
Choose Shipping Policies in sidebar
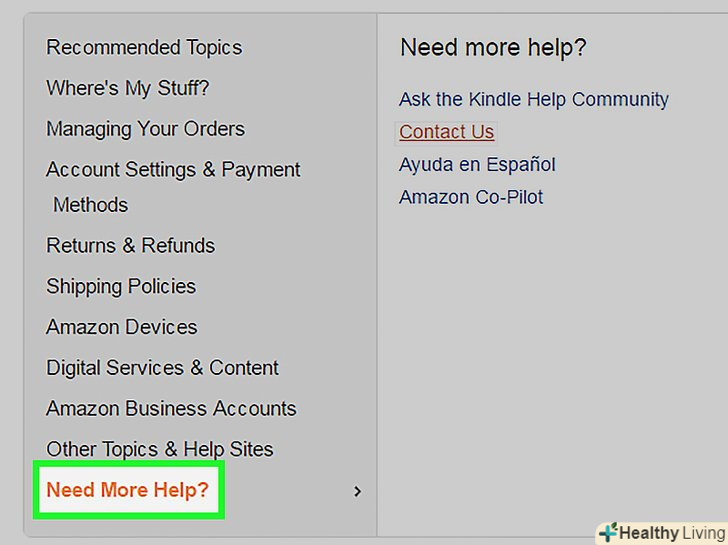point(121,286)
